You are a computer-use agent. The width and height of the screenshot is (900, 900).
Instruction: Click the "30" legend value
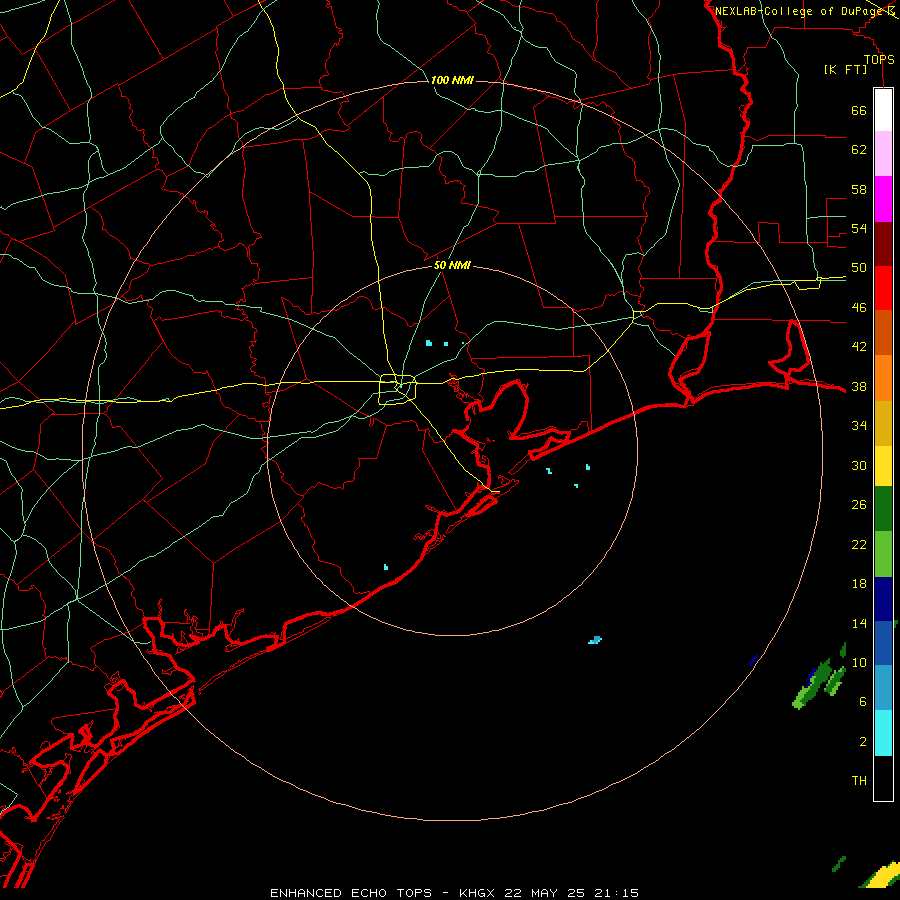point(859,465)
